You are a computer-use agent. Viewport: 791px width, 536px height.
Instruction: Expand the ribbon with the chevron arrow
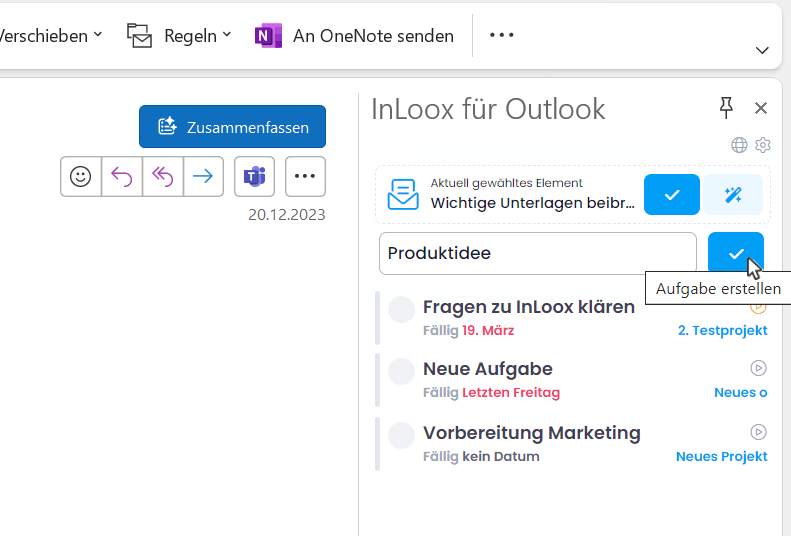point(762,50)
